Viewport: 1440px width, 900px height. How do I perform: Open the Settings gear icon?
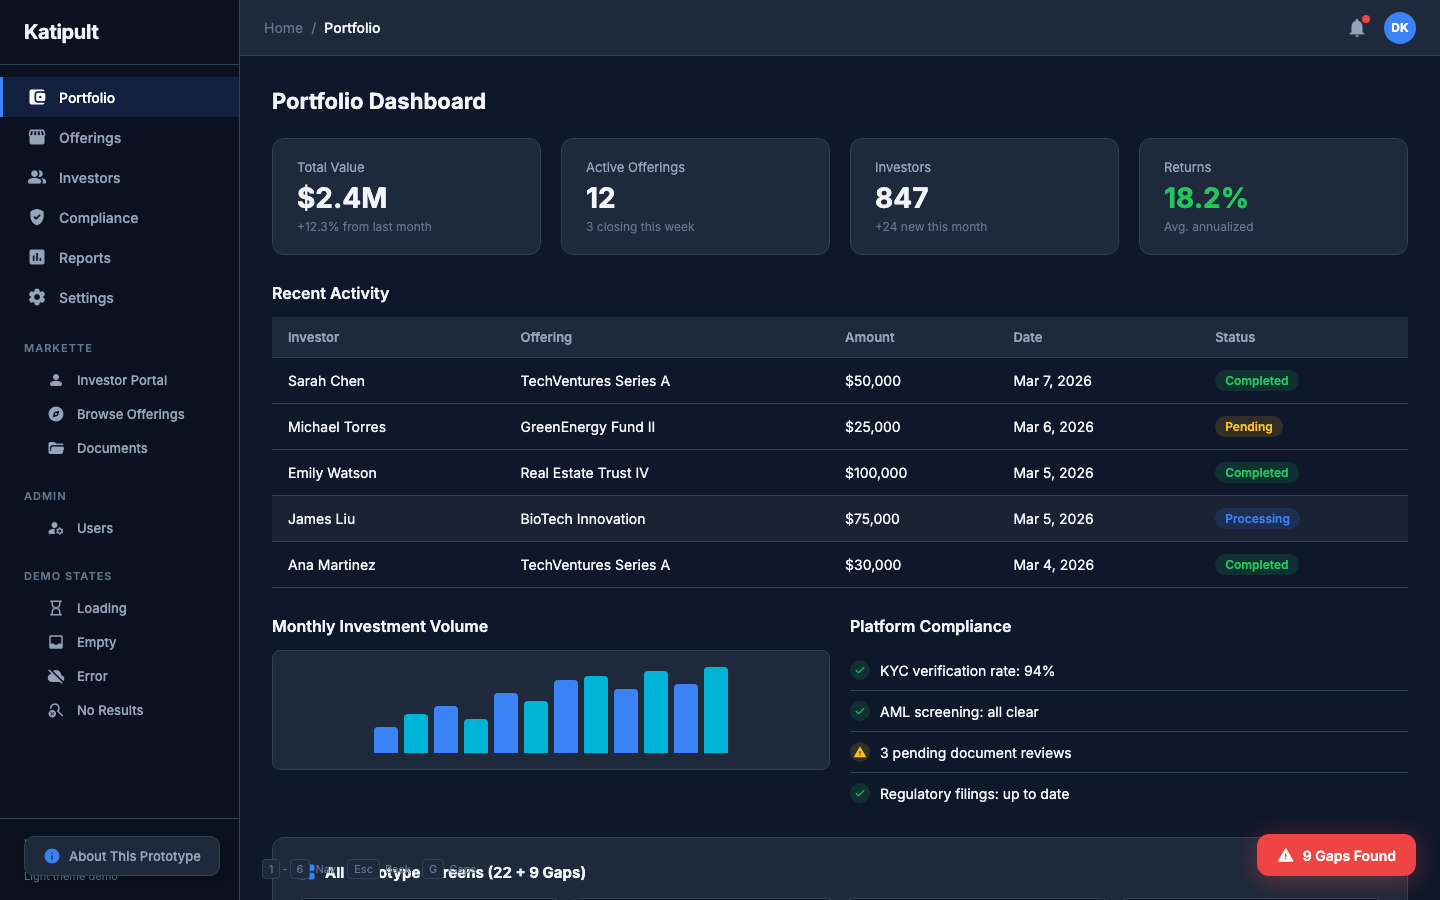tap(37, 297)
